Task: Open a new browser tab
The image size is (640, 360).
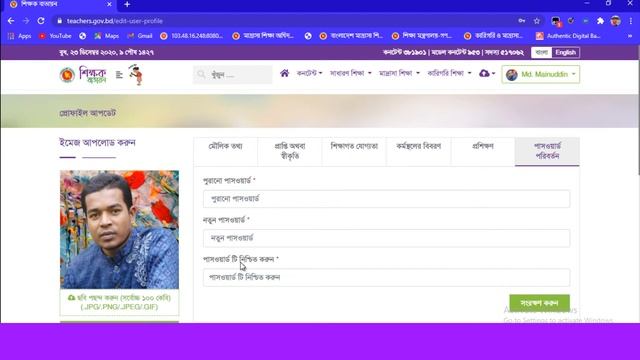Action: [x=127, y=4]
